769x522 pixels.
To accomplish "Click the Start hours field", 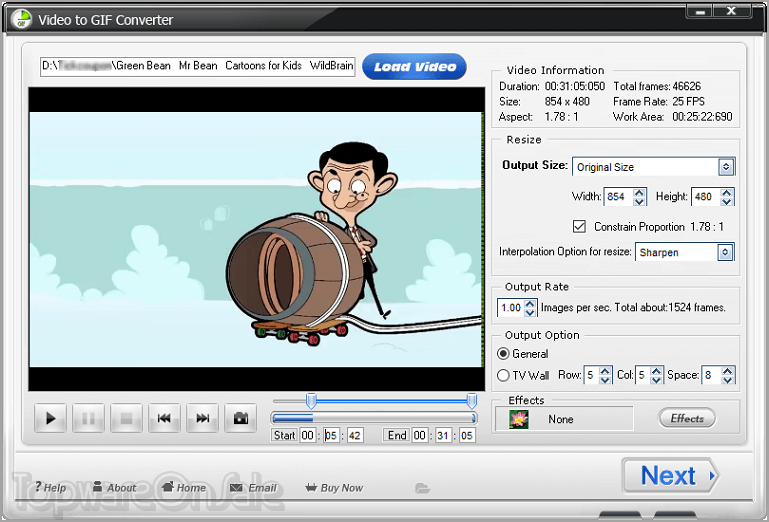I will tap(308, 435).
